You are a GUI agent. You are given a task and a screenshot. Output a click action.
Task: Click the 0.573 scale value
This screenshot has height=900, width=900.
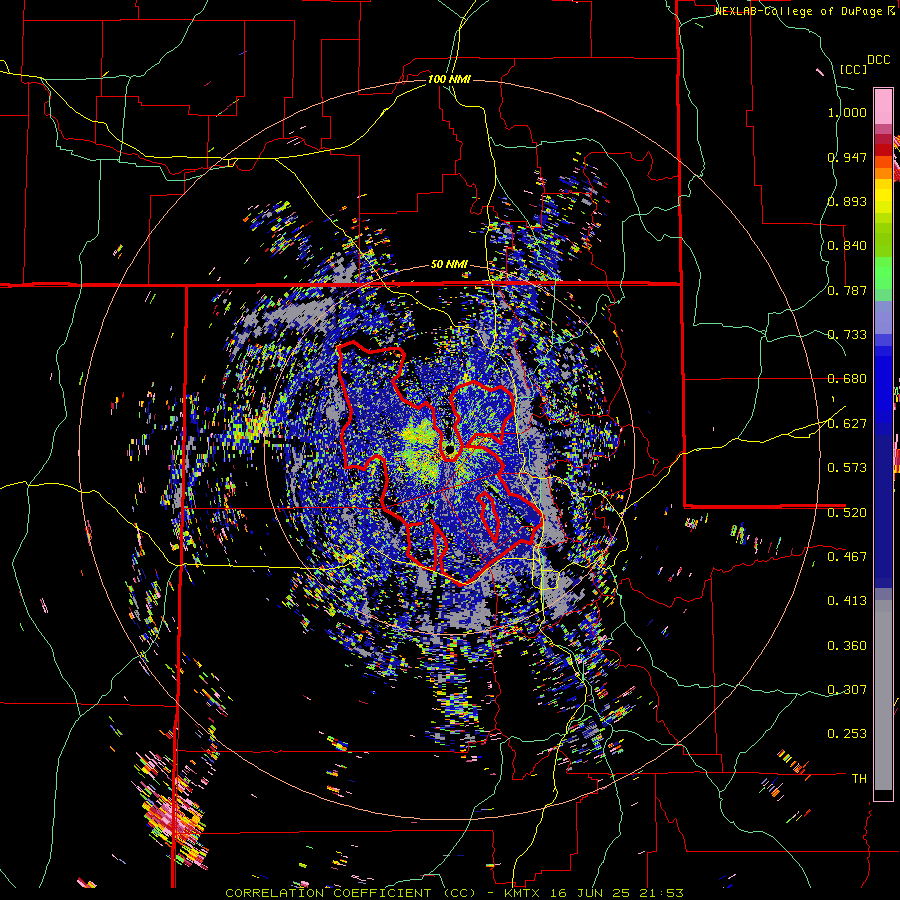(x=847, y=467)
